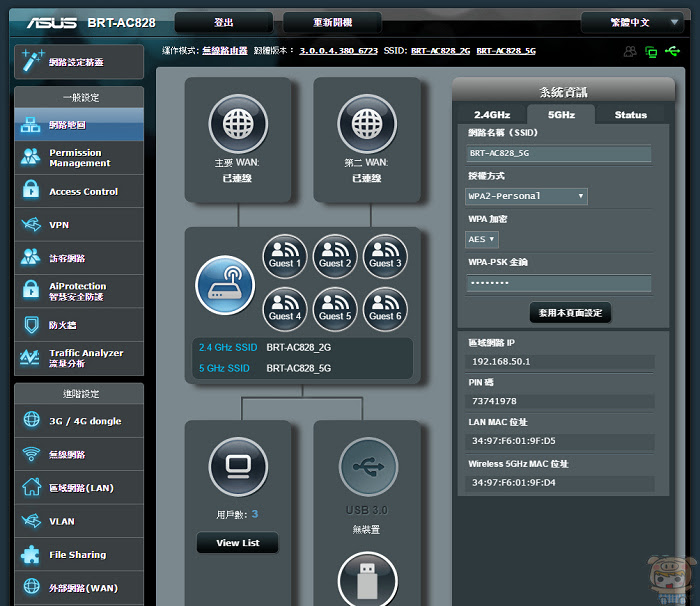The height and width of the screenshot is (606, 700).
Task: Click the primary WAN globe icon
Action: 238,124
